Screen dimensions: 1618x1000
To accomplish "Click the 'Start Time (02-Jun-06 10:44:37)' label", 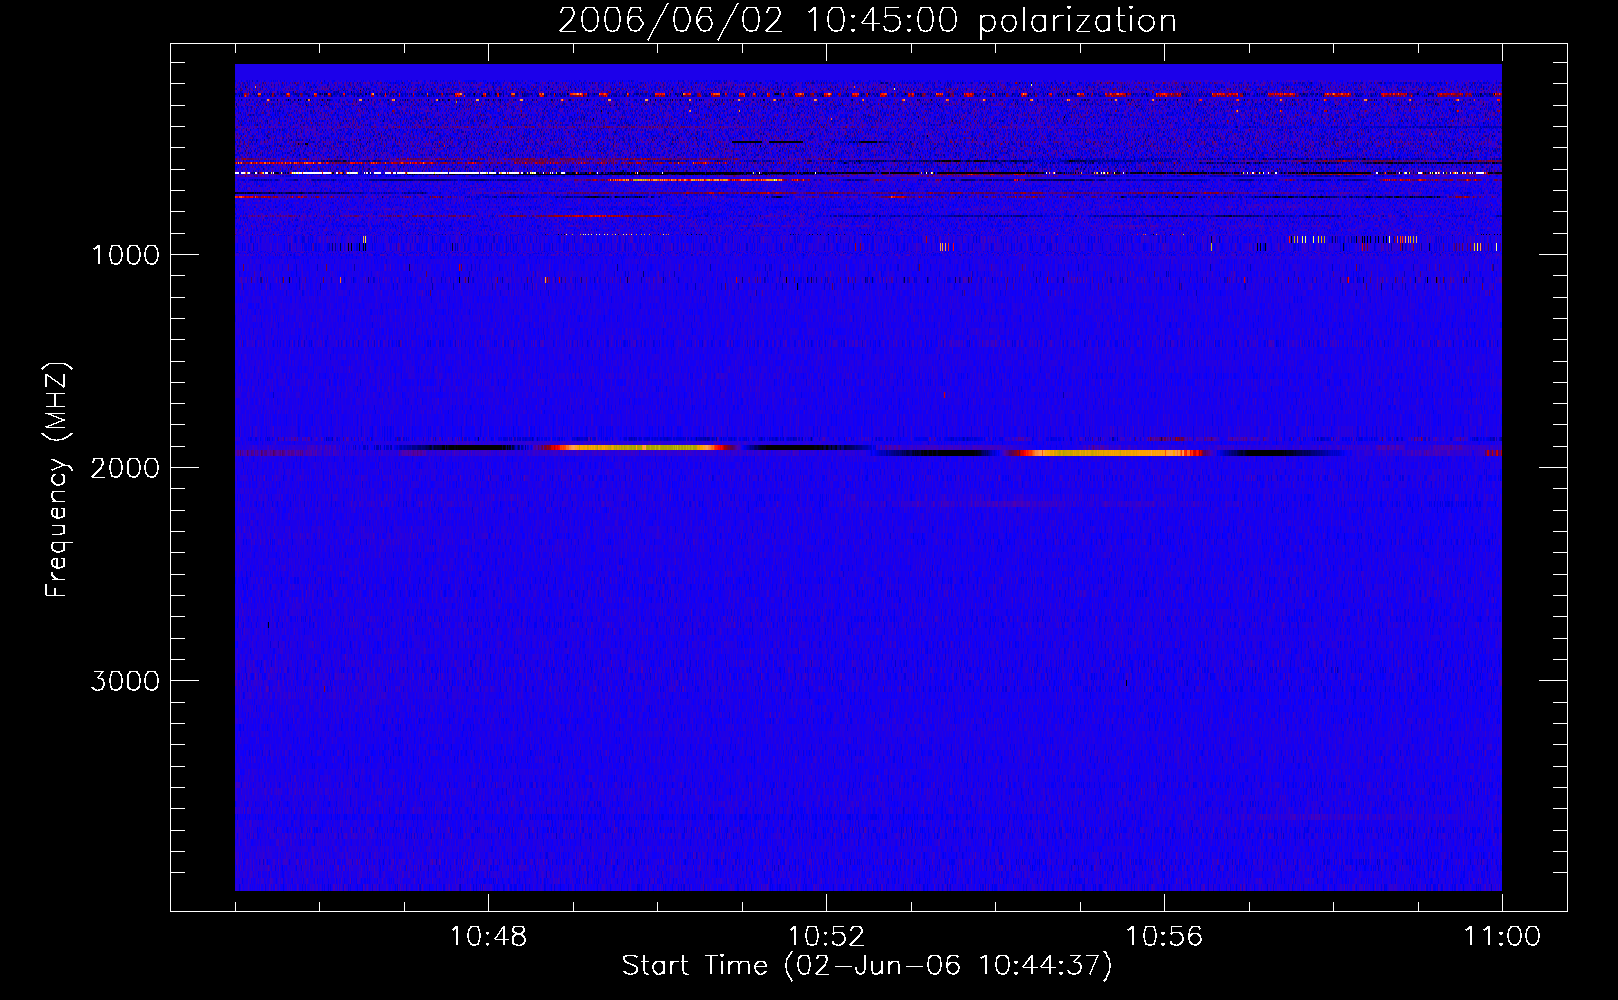I will [x=867, y=966].
